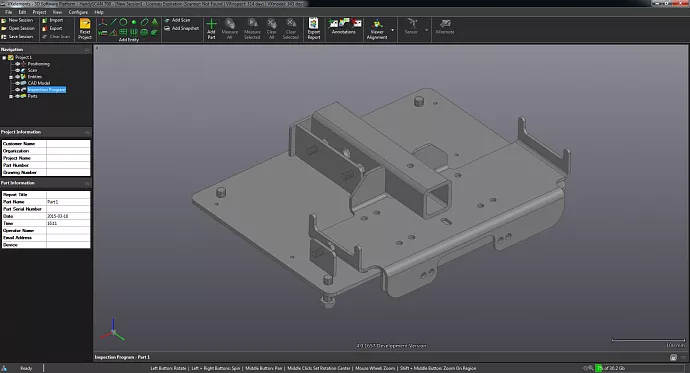The width and height of the screenshot is (690, 373).
Task: Click the New Session button
Action: point(17,20)
